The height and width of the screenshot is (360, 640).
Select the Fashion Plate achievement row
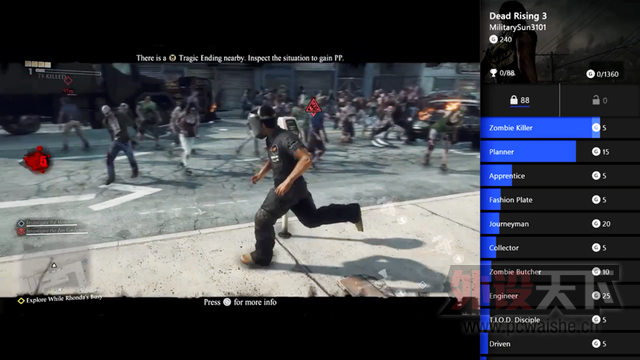point(560,200)
